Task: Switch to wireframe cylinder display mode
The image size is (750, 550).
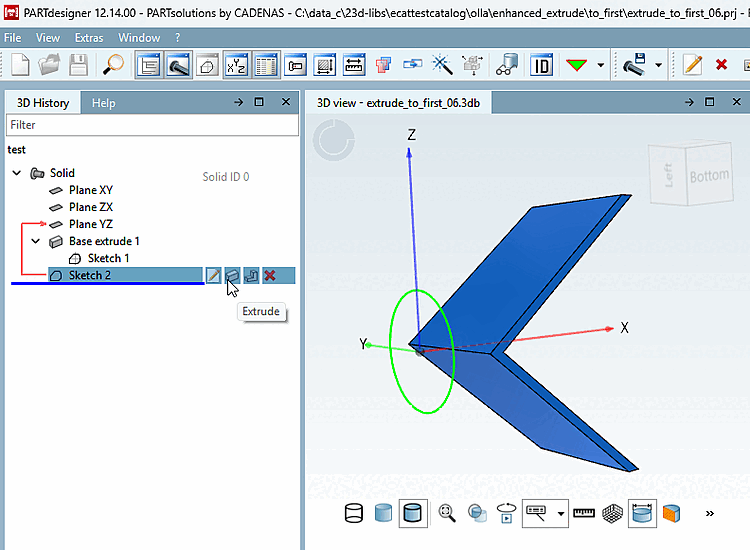Action: 354,513
